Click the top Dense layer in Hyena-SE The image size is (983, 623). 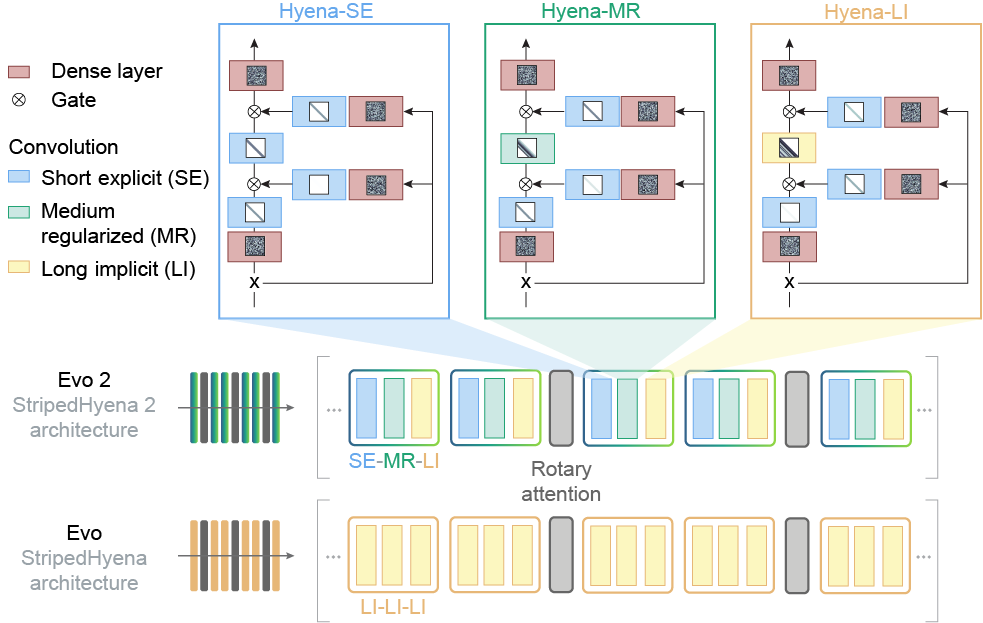click(256, 74)
